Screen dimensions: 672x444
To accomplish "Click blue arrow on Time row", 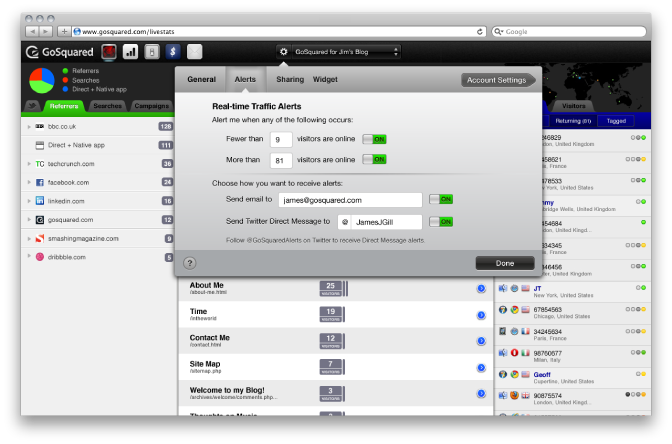I will coord(481,315).
